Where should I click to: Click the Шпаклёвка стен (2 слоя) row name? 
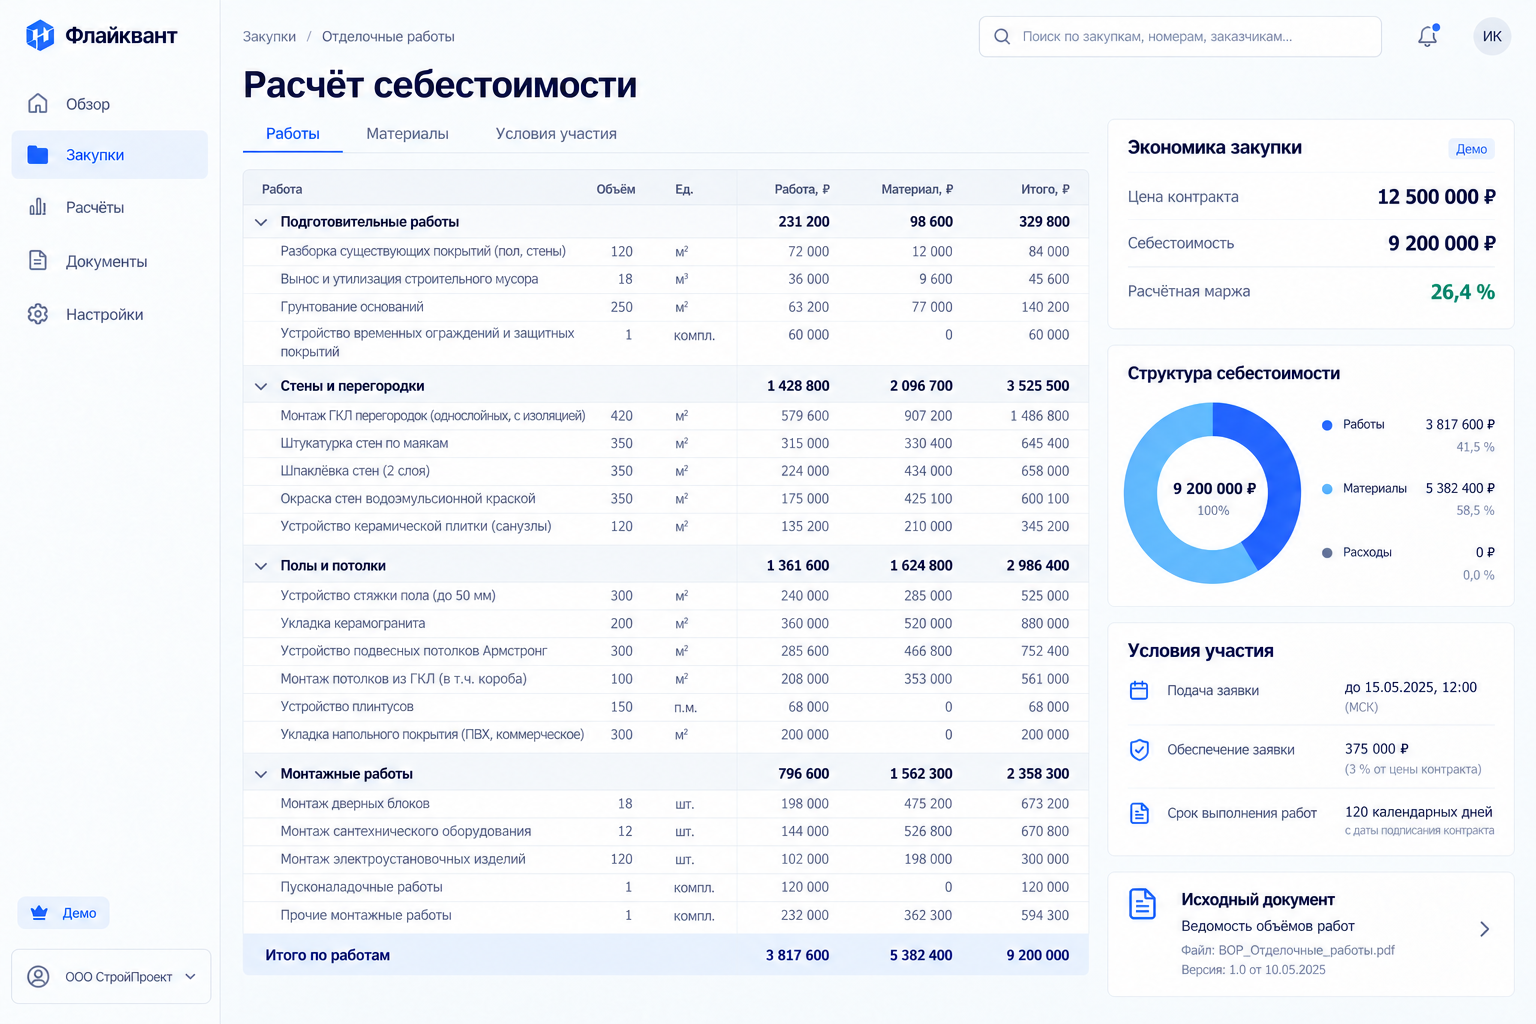(355, 471)
